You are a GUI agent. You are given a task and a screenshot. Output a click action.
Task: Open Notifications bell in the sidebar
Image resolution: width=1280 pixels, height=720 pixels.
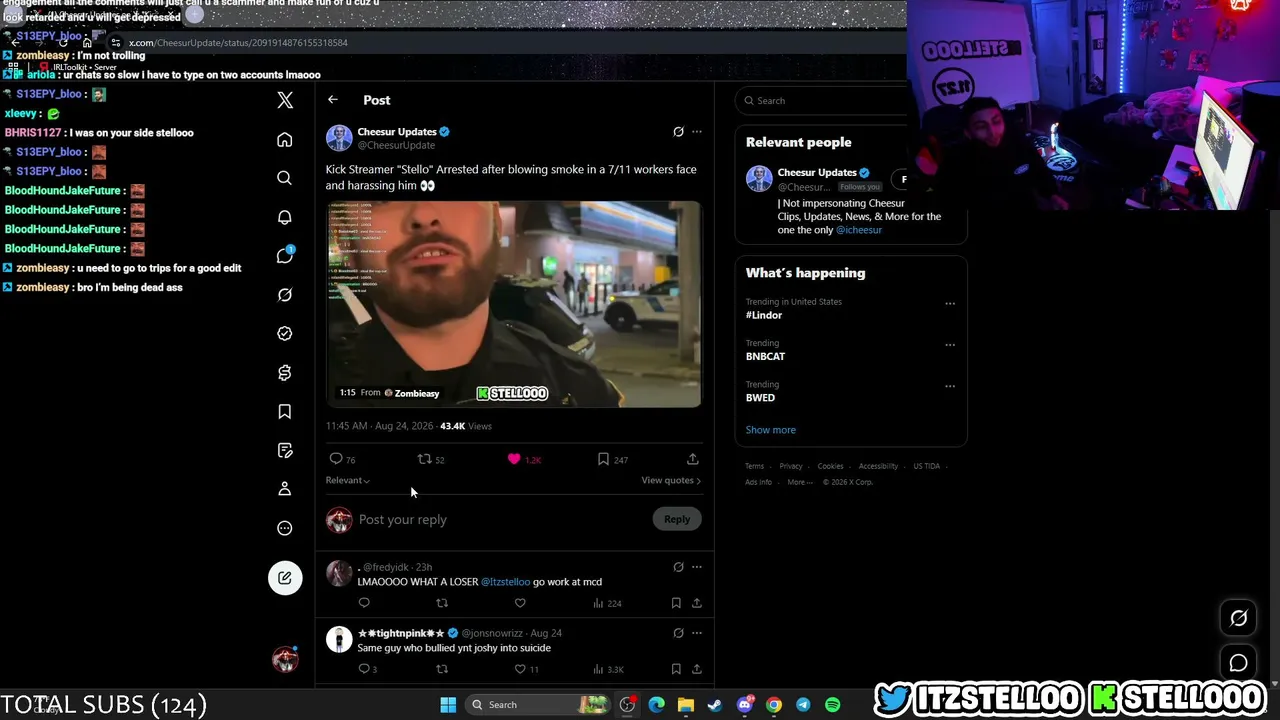coord(285,217)
